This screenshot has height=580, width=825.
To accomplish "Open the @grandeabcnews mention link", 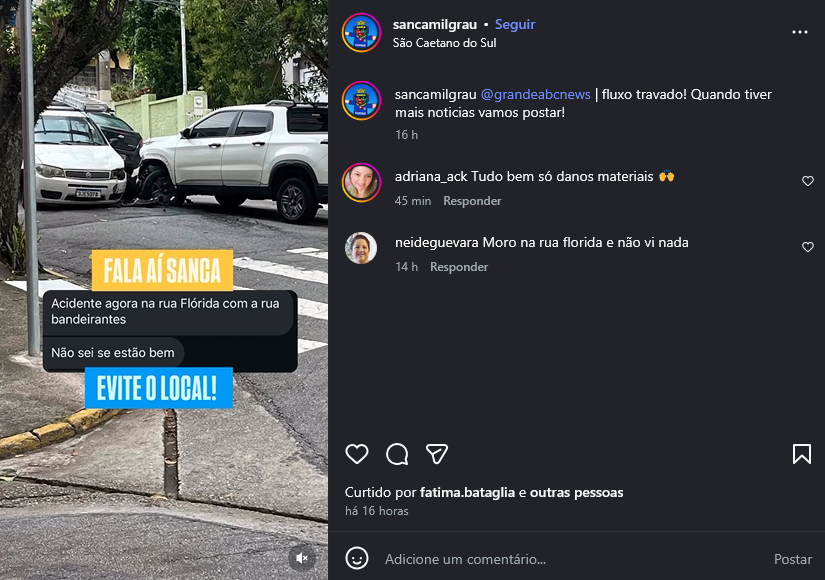I will click(x=536, y=94).
